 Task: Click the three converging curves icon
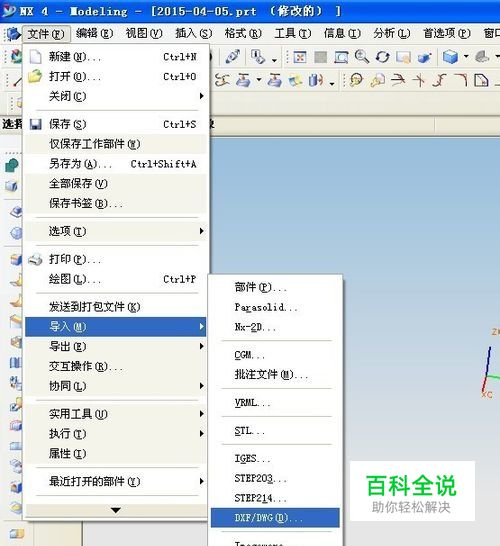tap(398, 80)
